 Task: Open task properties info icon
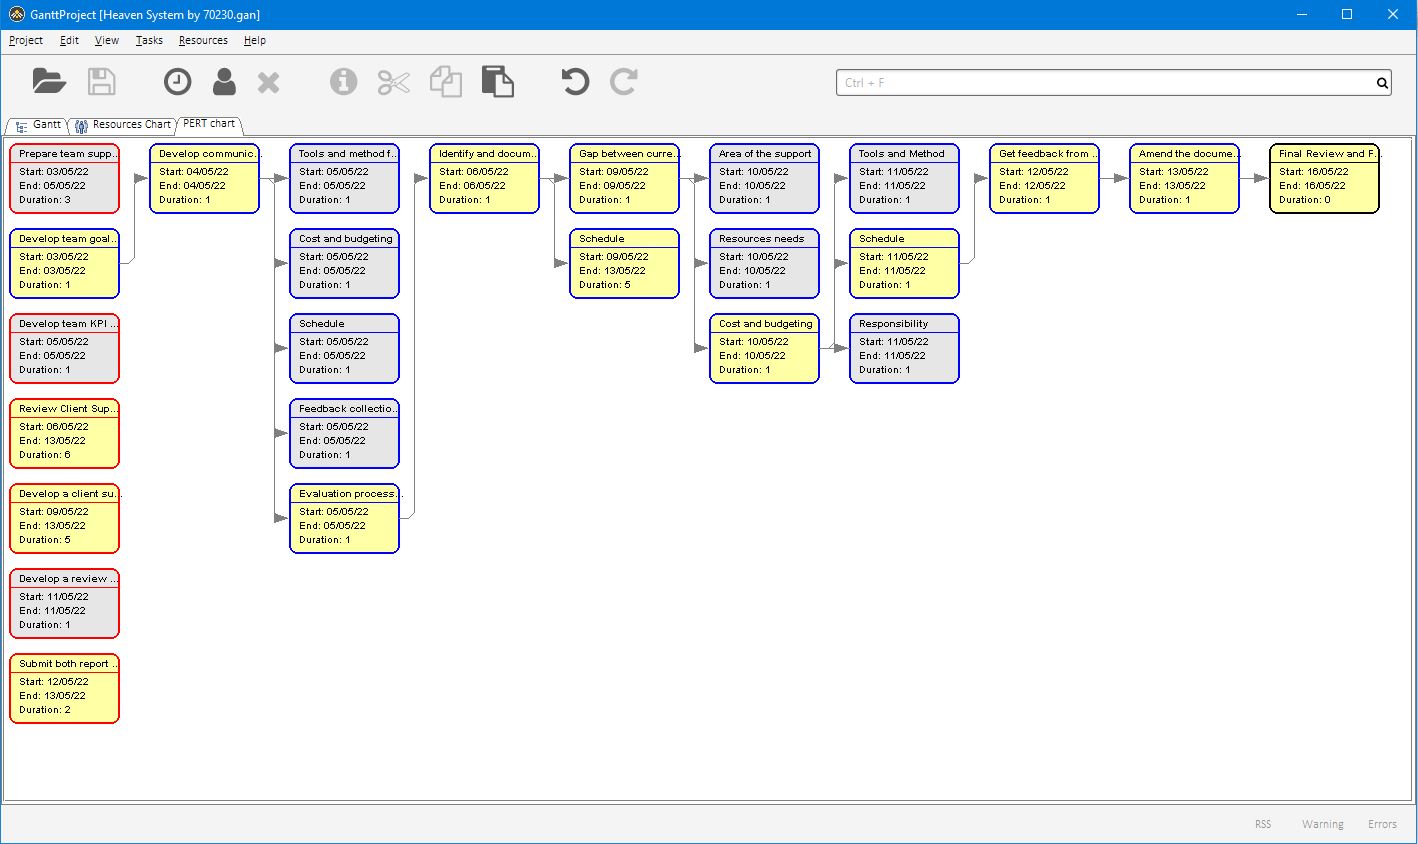[343, 82]
